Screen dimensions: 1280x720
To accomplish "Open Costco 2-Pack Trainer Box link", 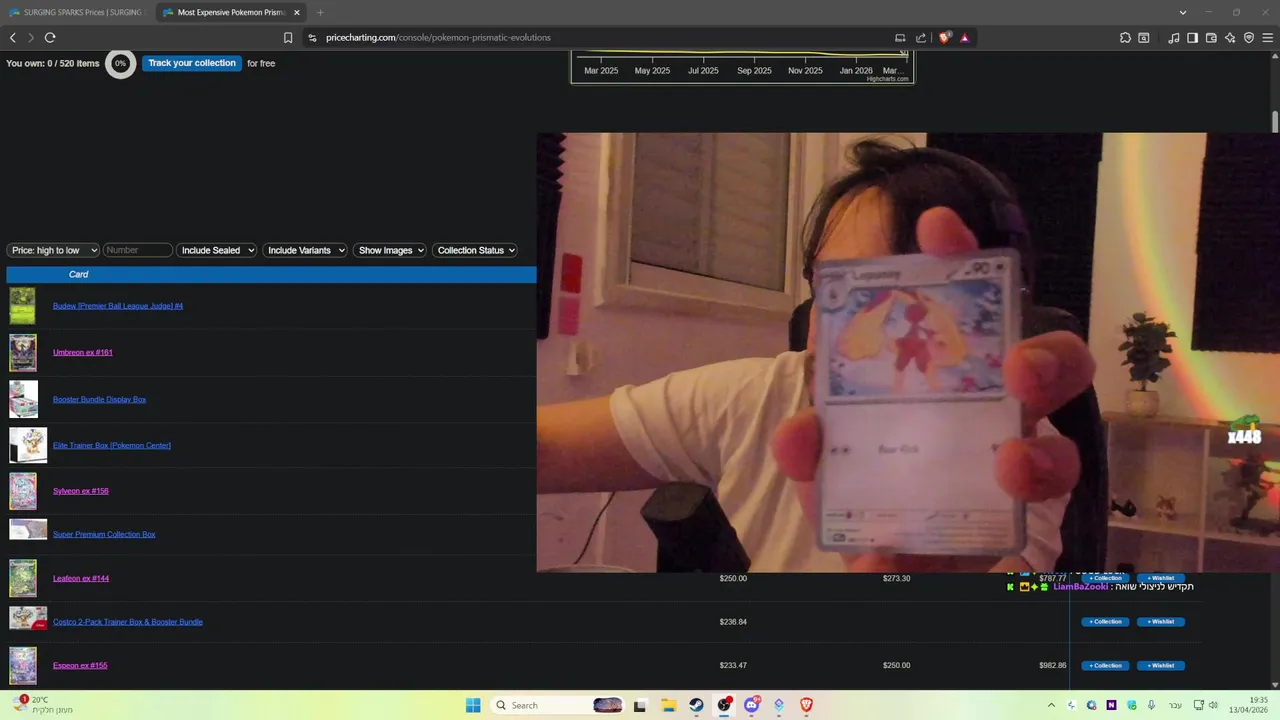I will pos(128,622).
